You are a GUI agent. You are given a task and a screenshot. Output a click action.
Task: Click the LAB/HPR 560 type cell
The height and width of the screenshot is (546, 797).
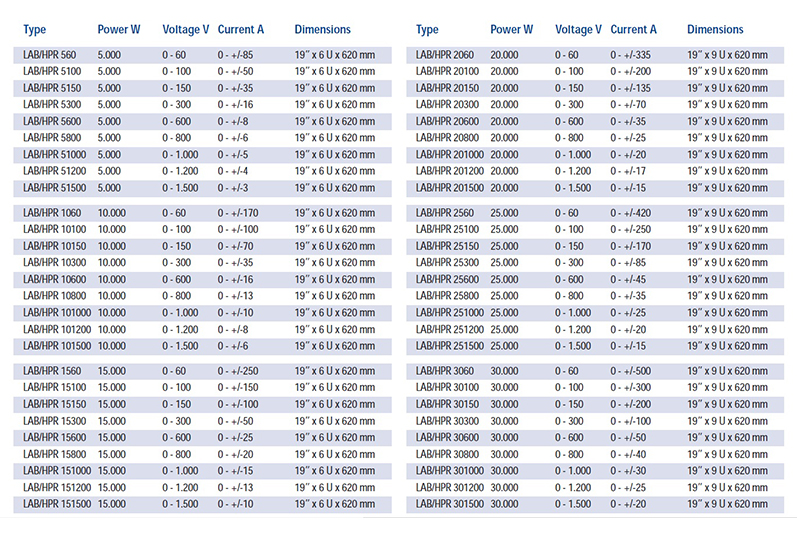(49, 55)
